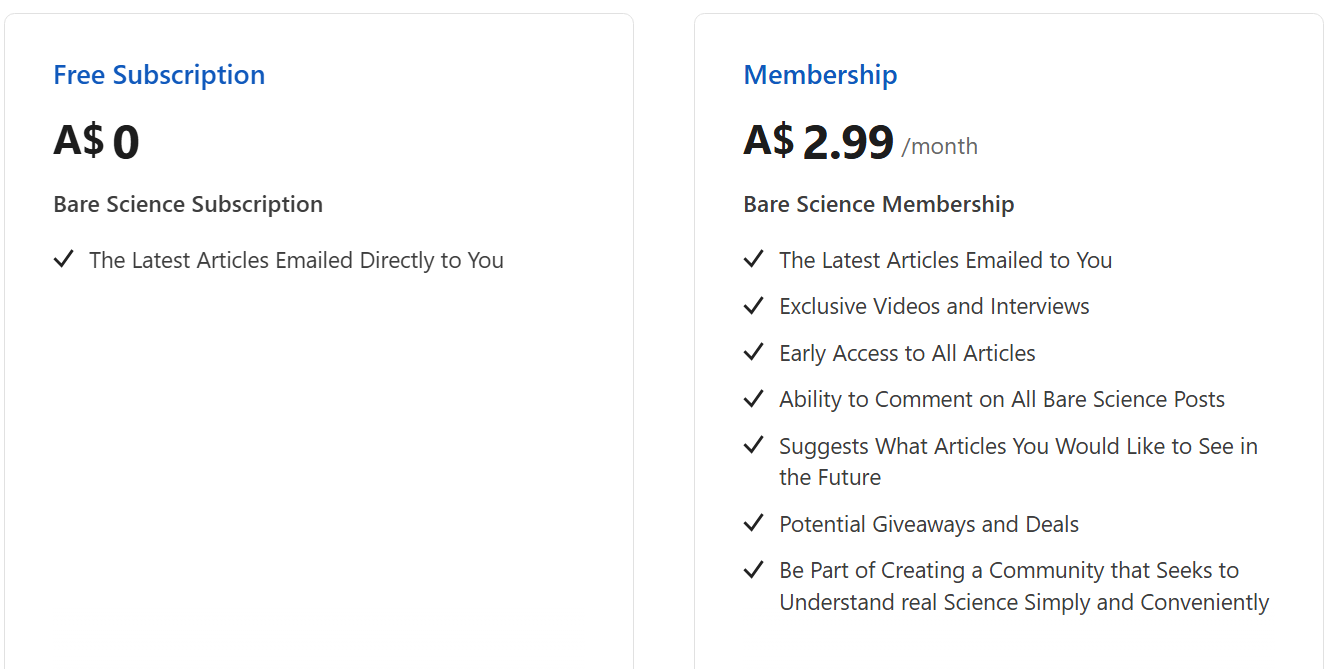Click the checkmark next to Be Part of Creating a Community
This screenshot has height=669, width=1330.
pos(754,570)
